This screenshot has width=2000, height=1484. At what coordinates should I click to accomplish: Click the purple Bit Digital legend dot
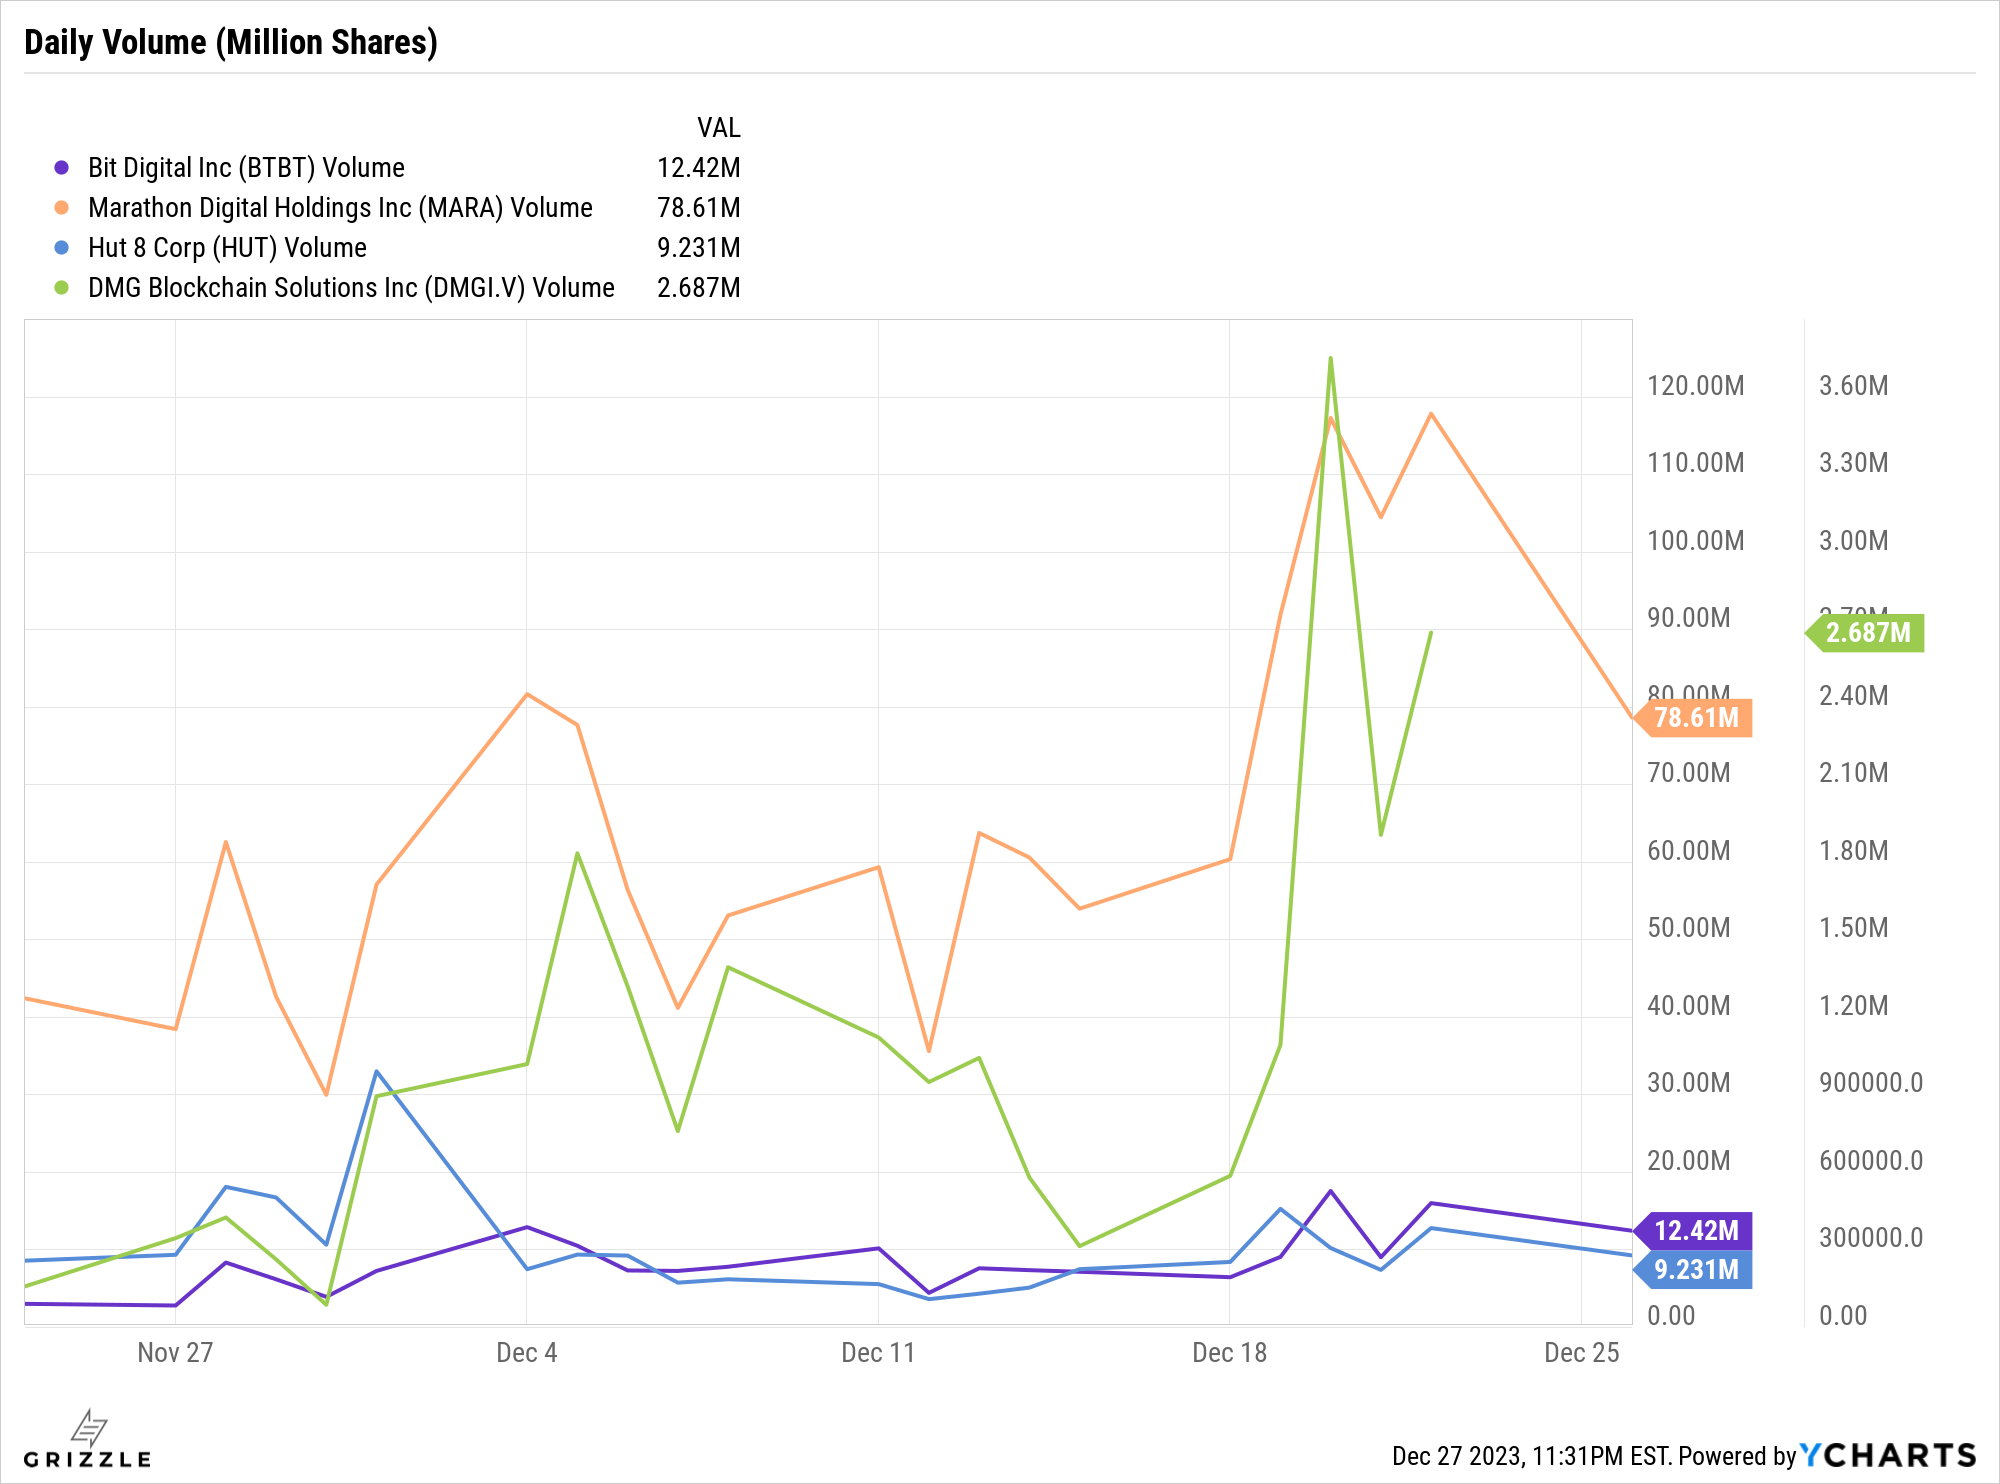pyautogui.click(x=62, y=168)
